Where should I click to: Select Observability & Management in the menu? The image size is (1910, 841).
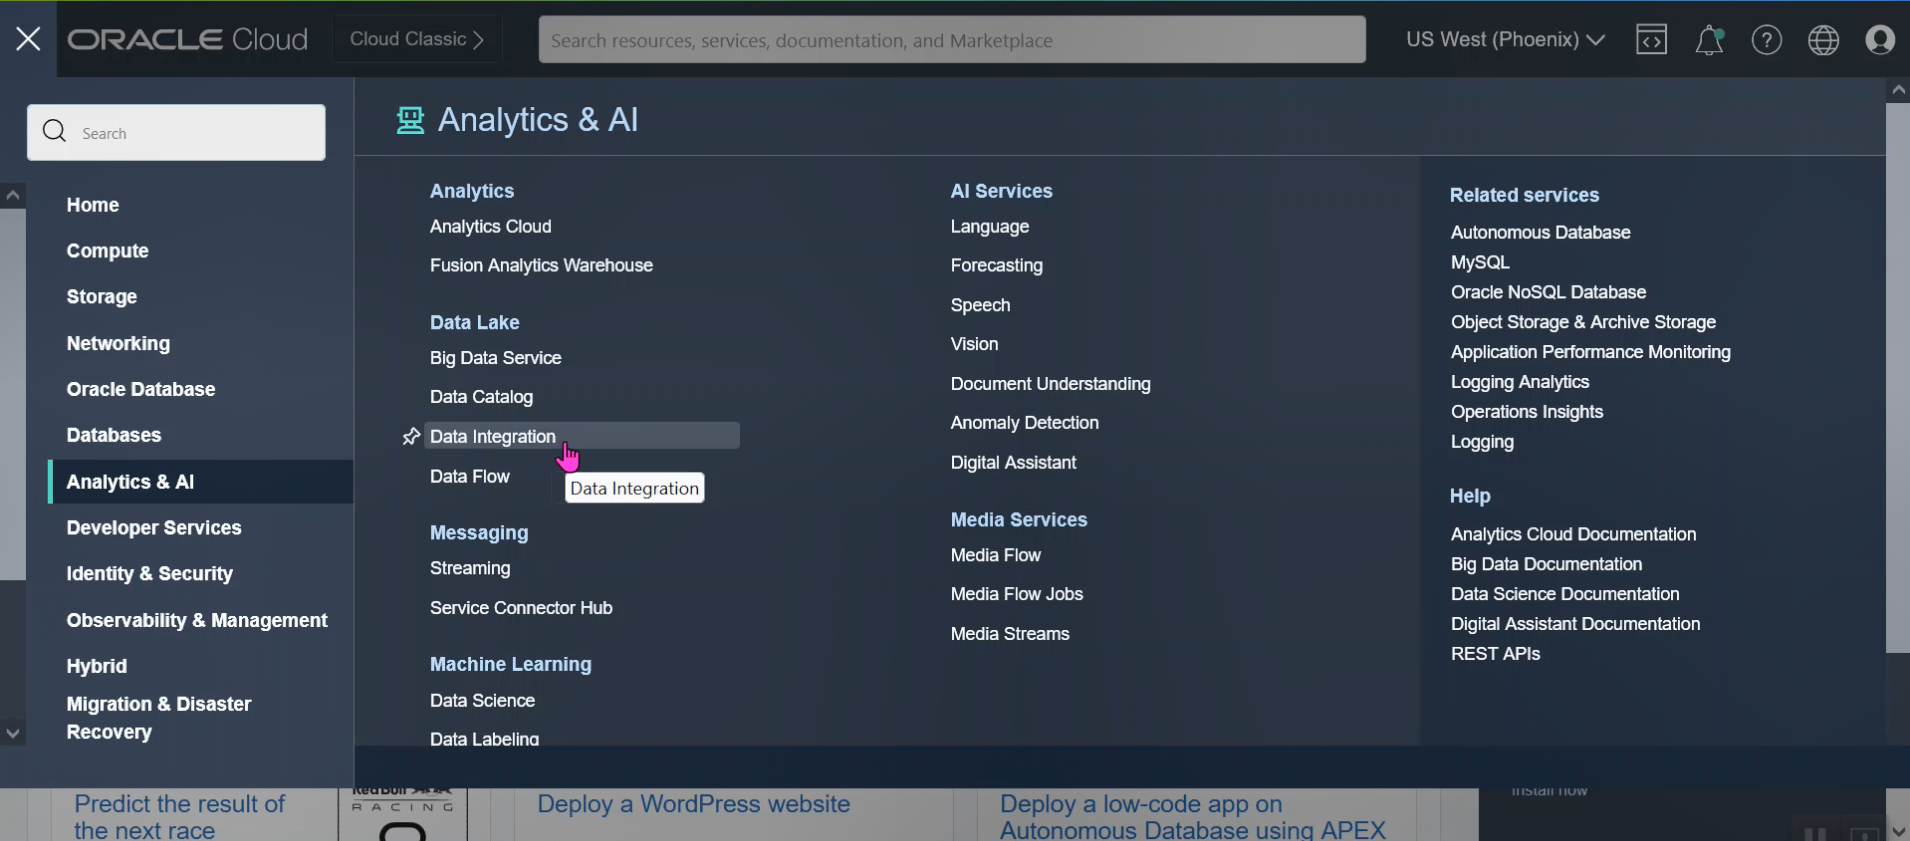(197, 621)
